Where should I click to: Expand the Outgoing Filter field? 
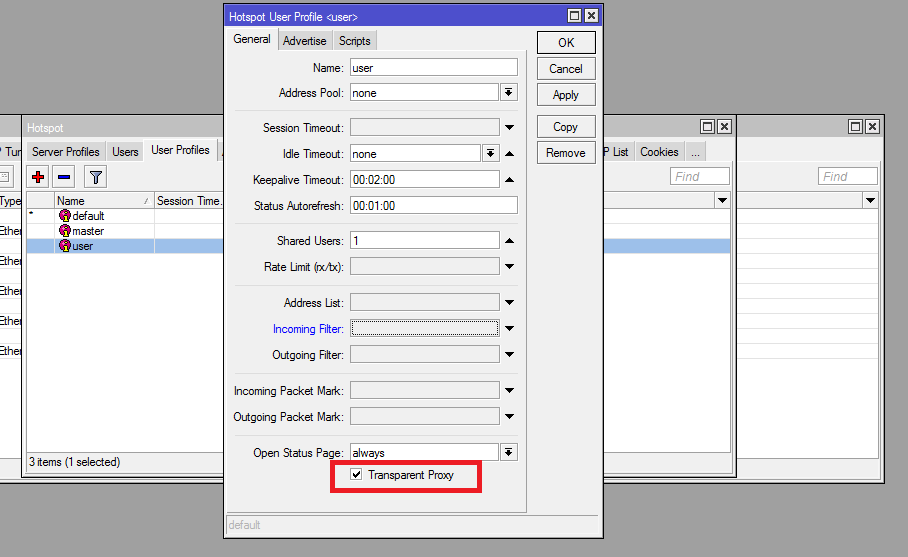[x=510, y=354]
